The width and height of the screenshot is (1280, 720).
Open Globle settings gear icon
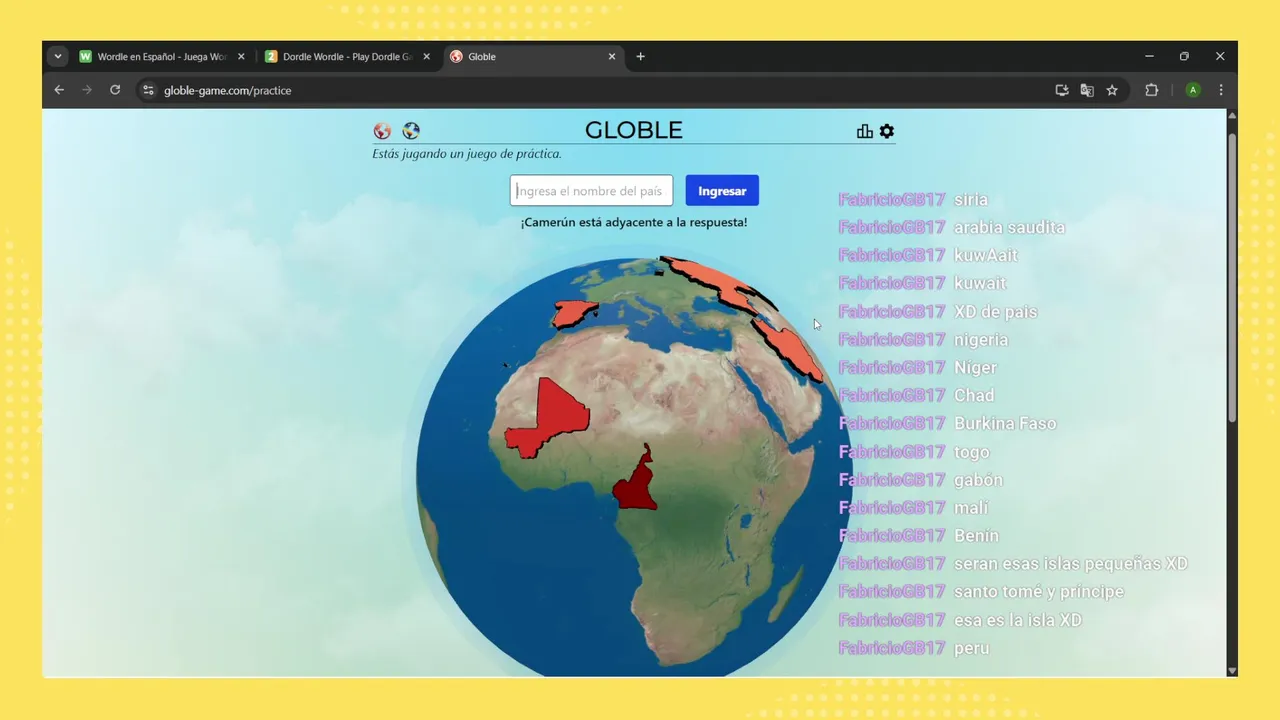[x=887, y=131]
